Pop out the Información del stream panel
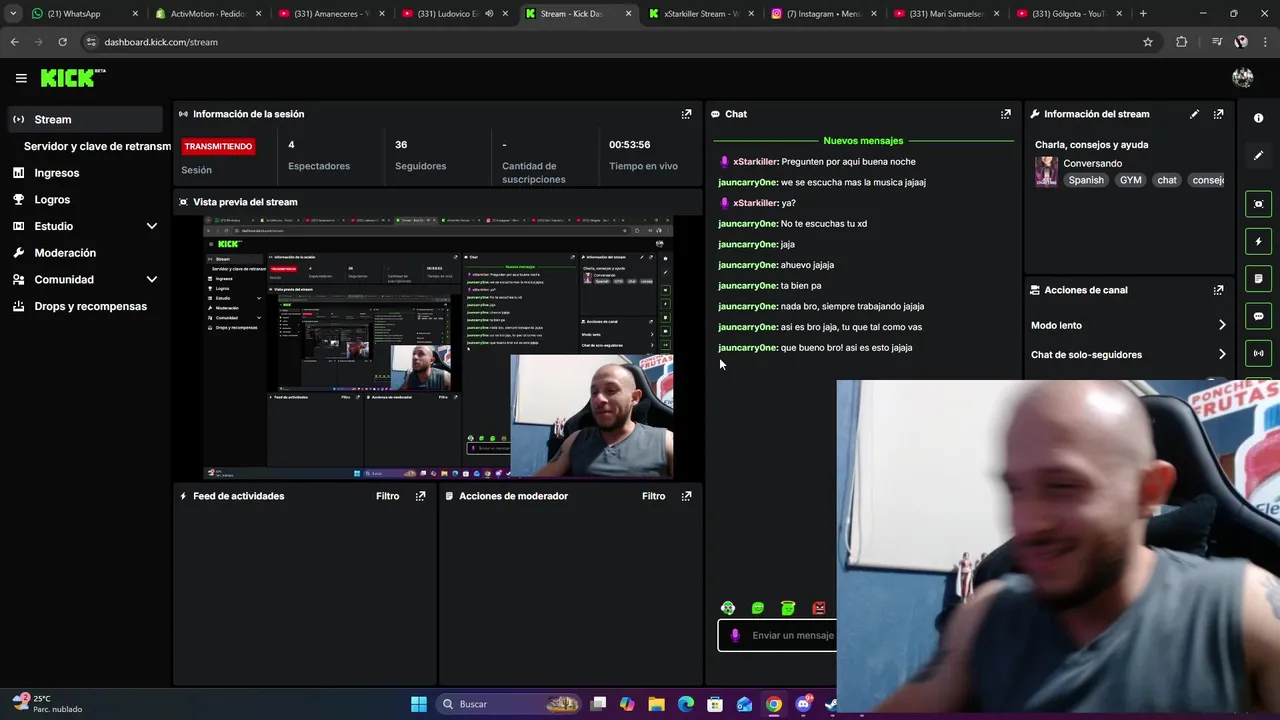The width and height of the screenshot is (1280, 720). pyautogui.click(x=1218, y=114)
